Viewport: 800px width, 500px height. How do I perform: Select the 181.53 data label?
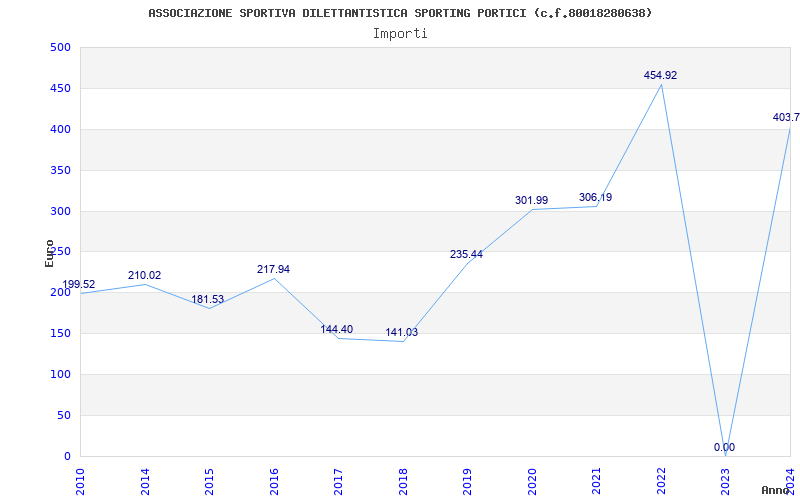coord(208,299)
